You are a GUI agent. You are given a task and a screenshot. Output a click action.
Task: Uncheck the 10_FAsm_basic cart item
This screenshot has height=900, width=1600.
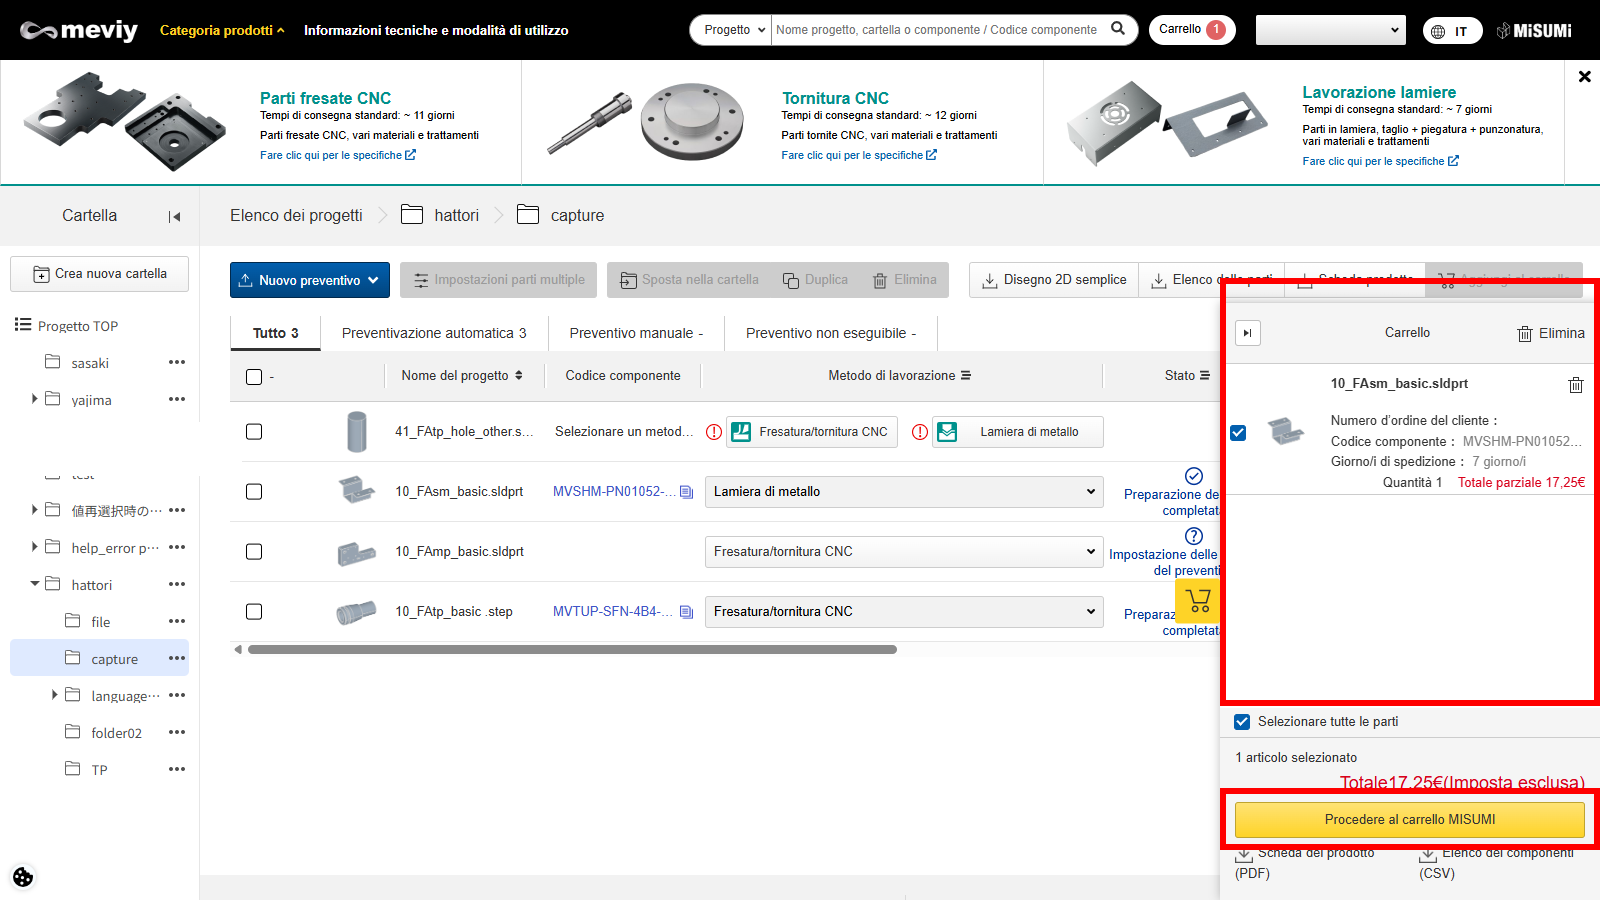[x=1238, y=433]
